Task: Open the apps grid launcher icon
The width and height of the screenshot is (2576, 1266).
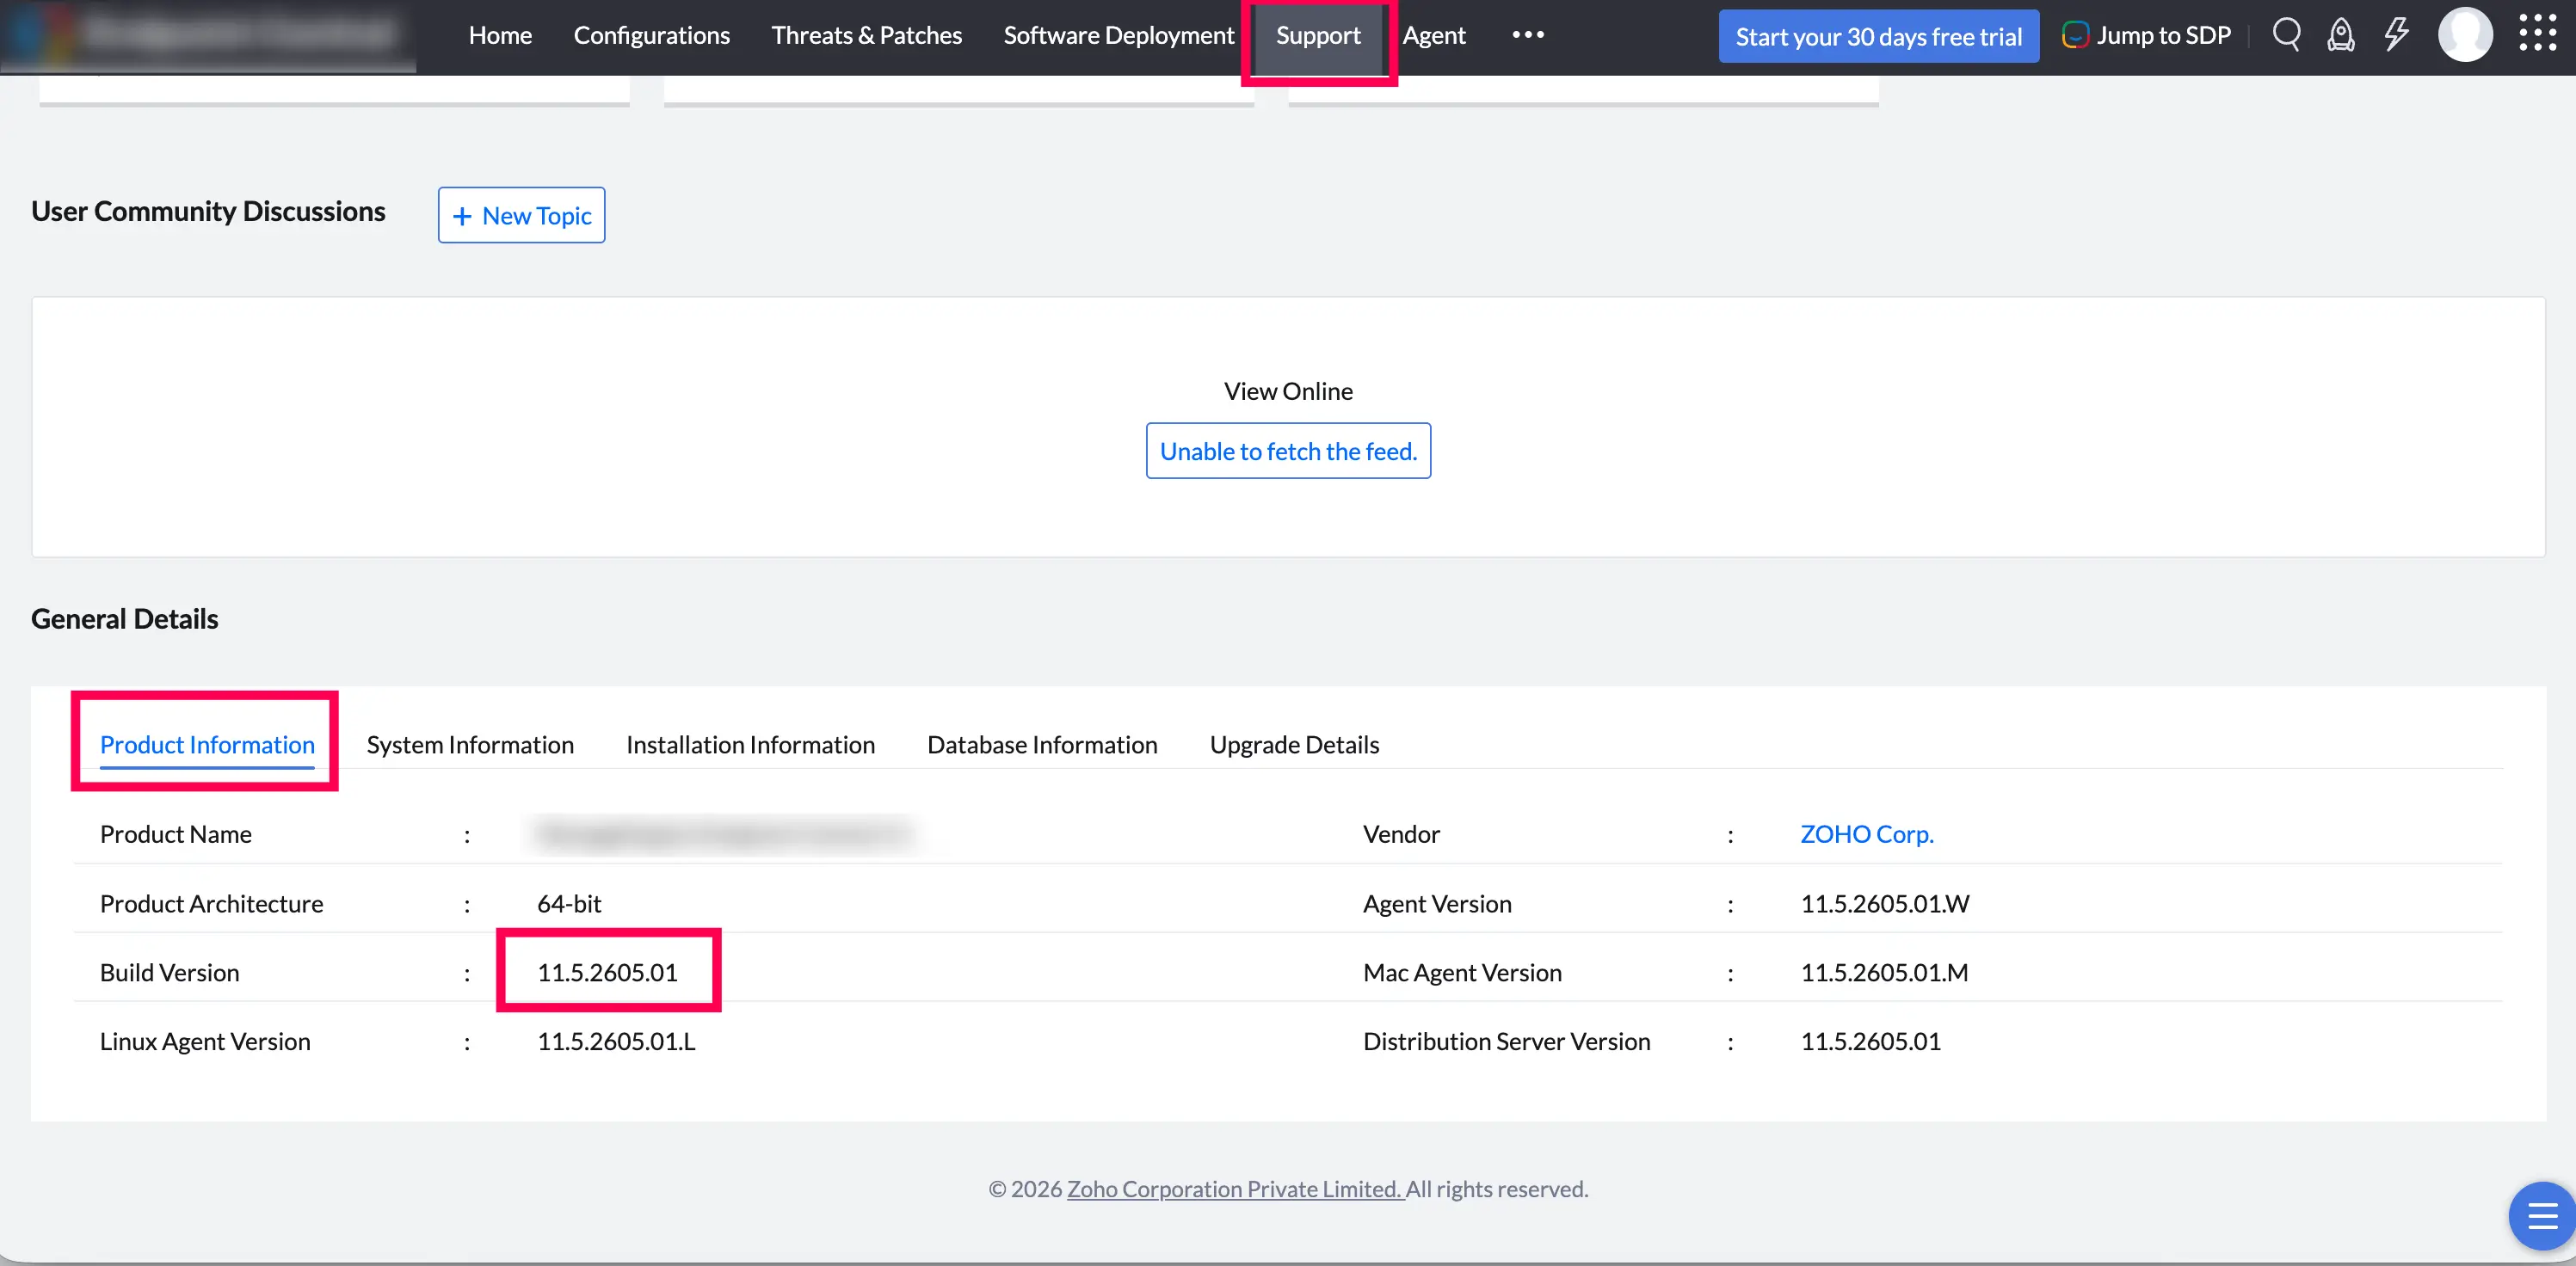Action: click(x=2537, y=33)
